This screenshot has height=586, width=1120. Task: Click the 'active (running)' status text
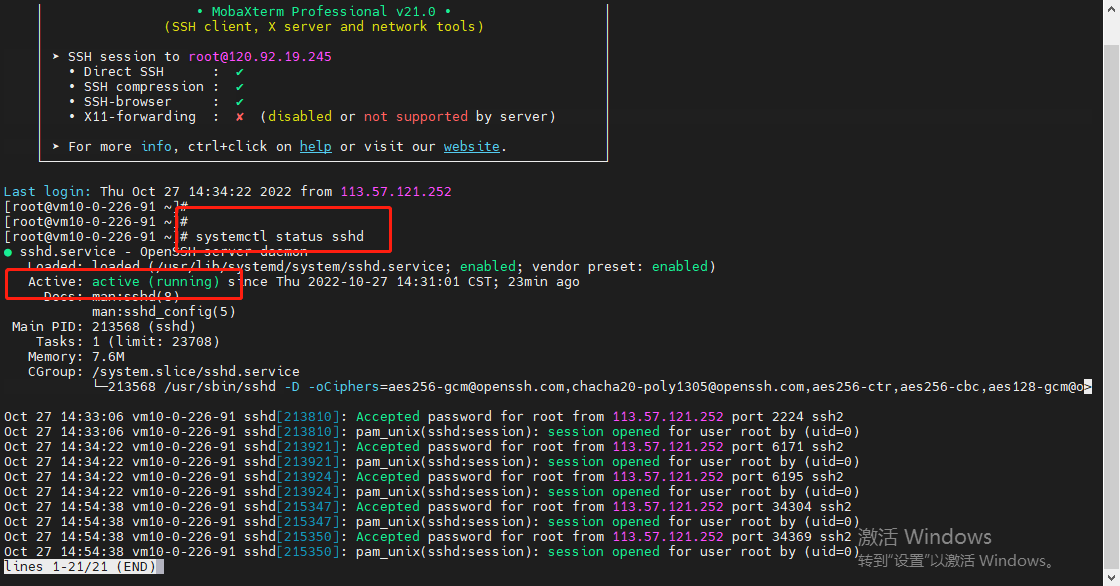point(156,282)
